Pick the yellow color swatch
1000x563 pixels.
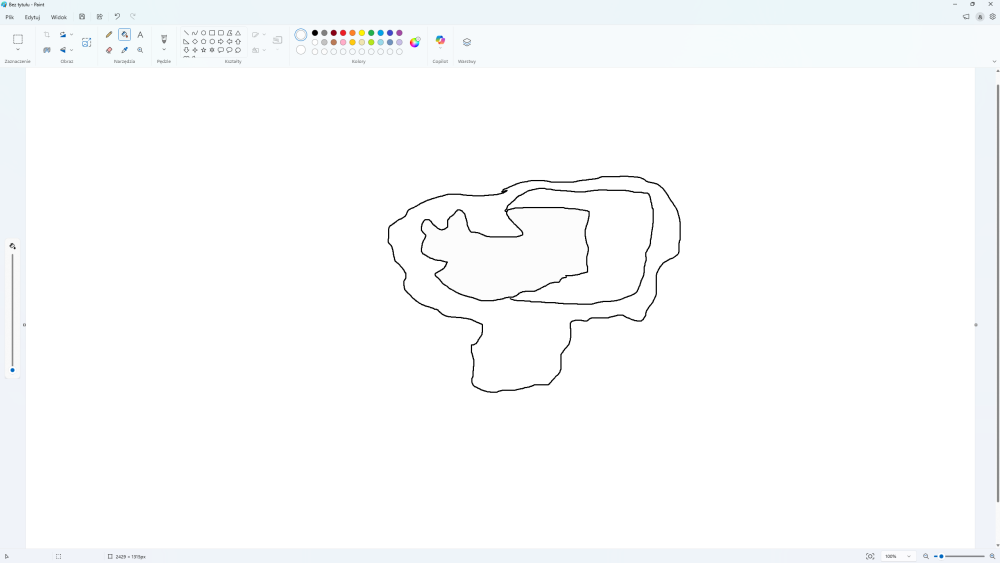(362, 33)
